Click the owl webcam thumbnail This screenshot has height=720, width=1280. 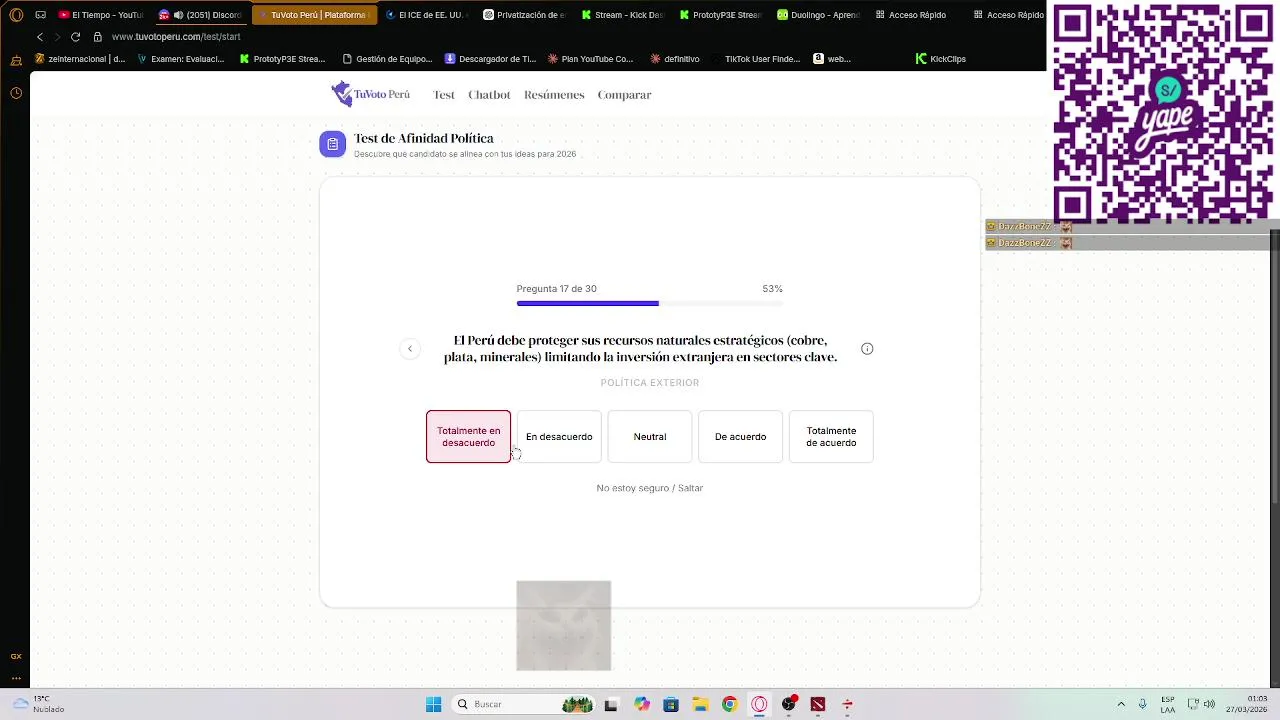(564, 625)
